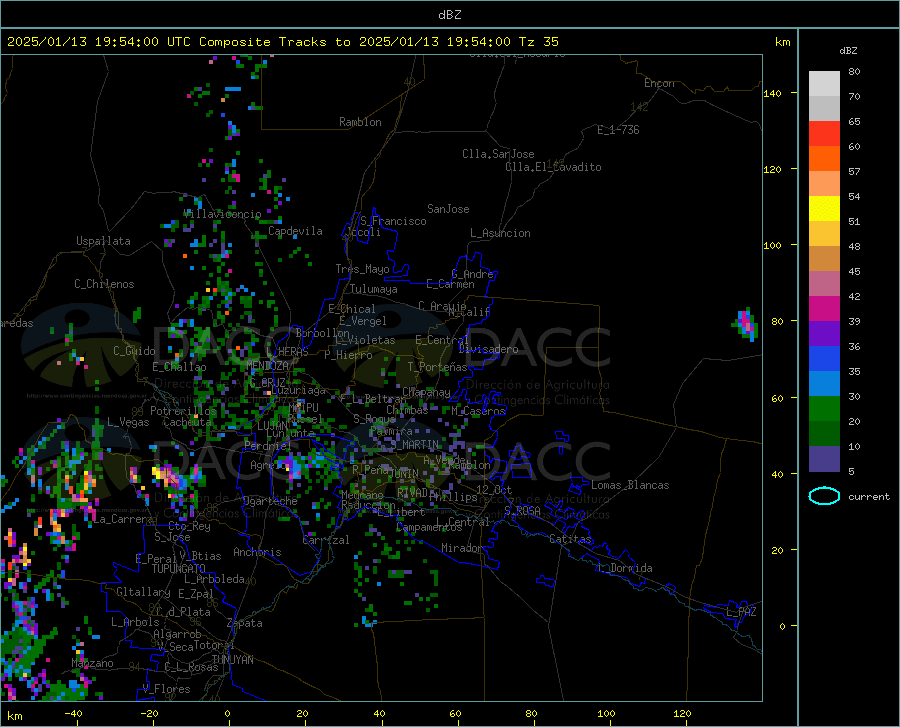Choose the green 20-30 dBZ legend swatch
Viewport: 900px width, 727px height.
click(824, 409)
